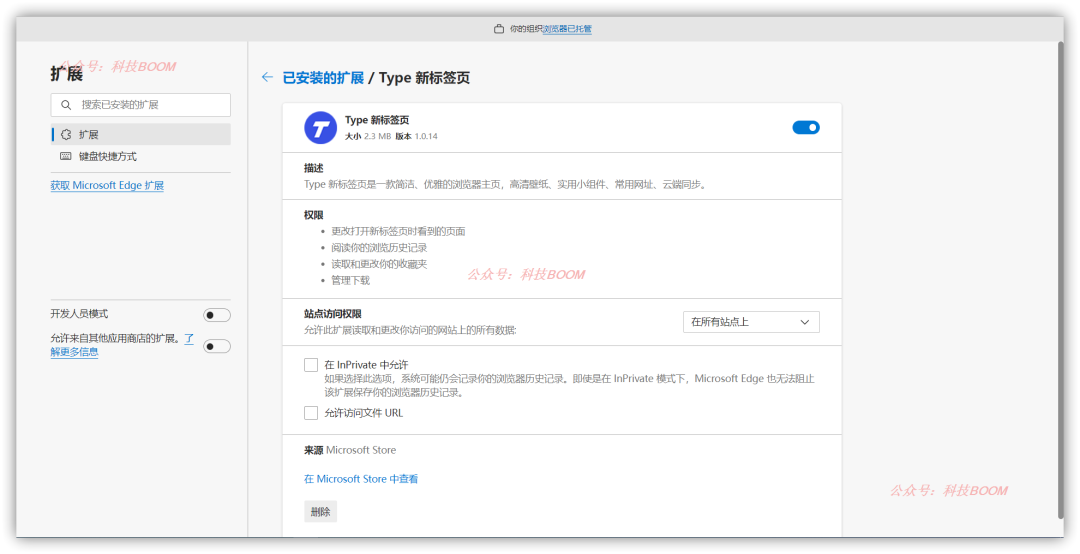Click the 读取和更改你的收藏夹 permission text
The height and width of the screenshot is (554, 1080).
pos(379,264)
